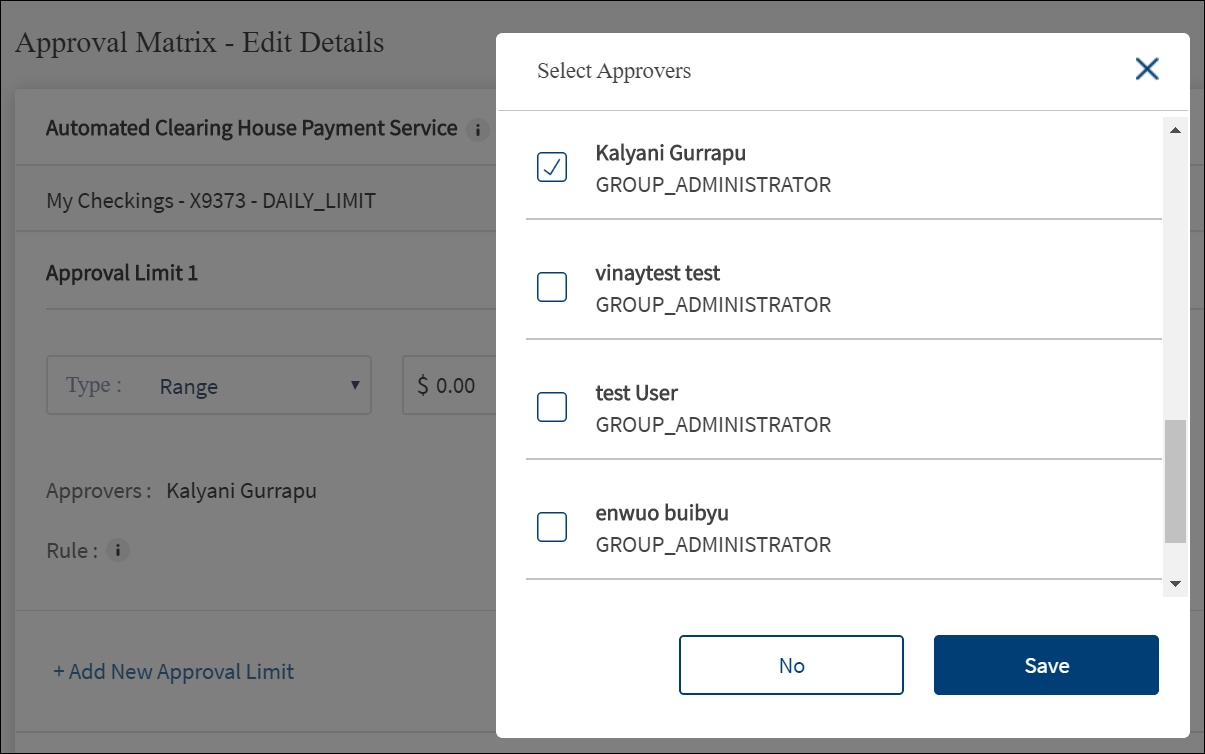
Task: Click the Select Approvers dialog title
Action: [614, 71]
